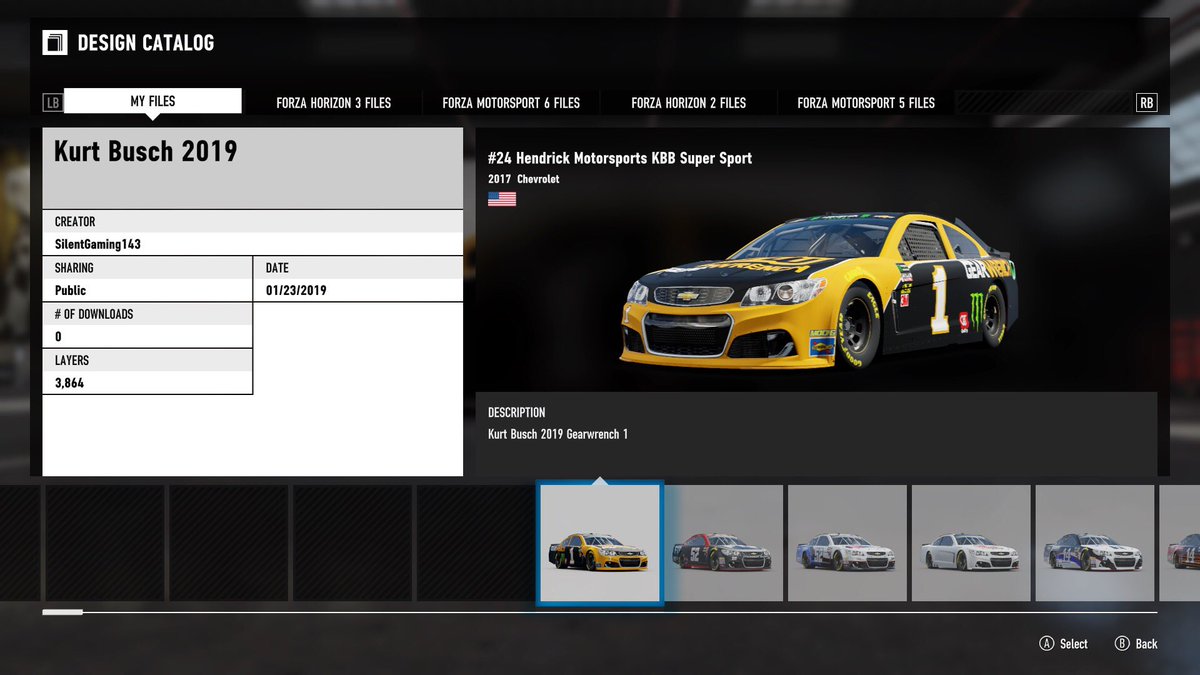Viewport: 1200px width, 675px height.
Task: Click the United States flag icon
Action: click(502, 199)
